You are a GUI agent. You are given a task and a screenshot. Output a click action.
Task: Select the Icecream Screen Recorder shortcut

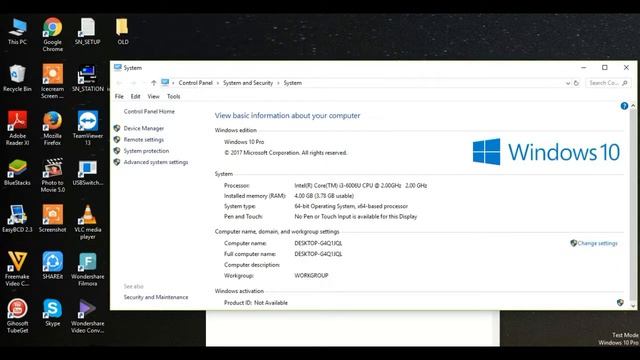(x=53, y=82)
